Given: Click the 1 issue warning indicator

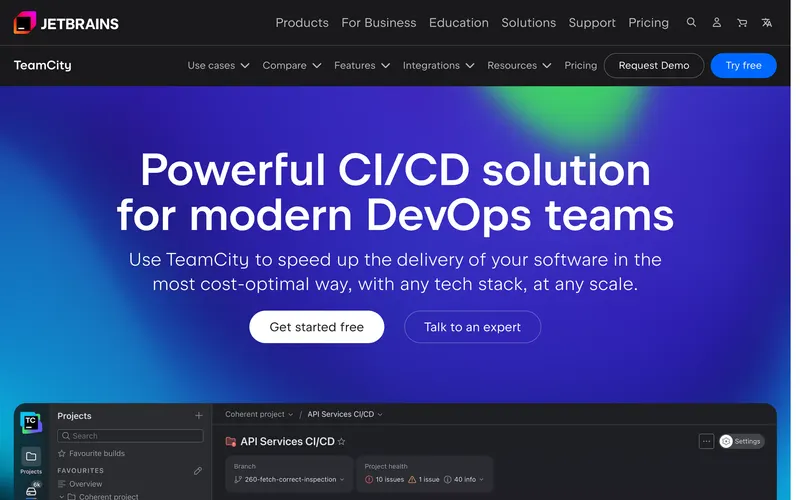Looking at the screenshot, I should tap(423, 480).
